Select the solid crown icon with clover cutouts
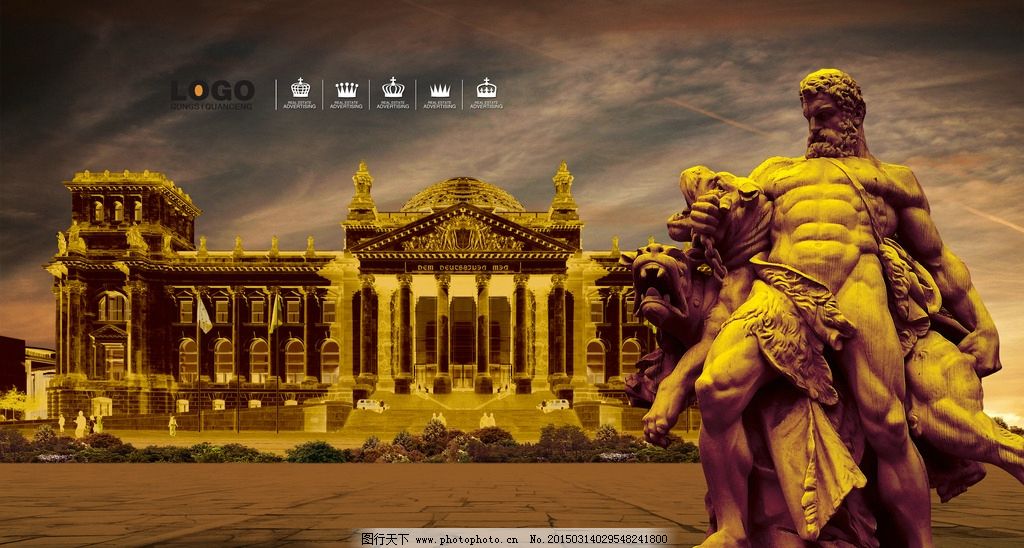1024x548 pixels. click(x=487, y=88)
